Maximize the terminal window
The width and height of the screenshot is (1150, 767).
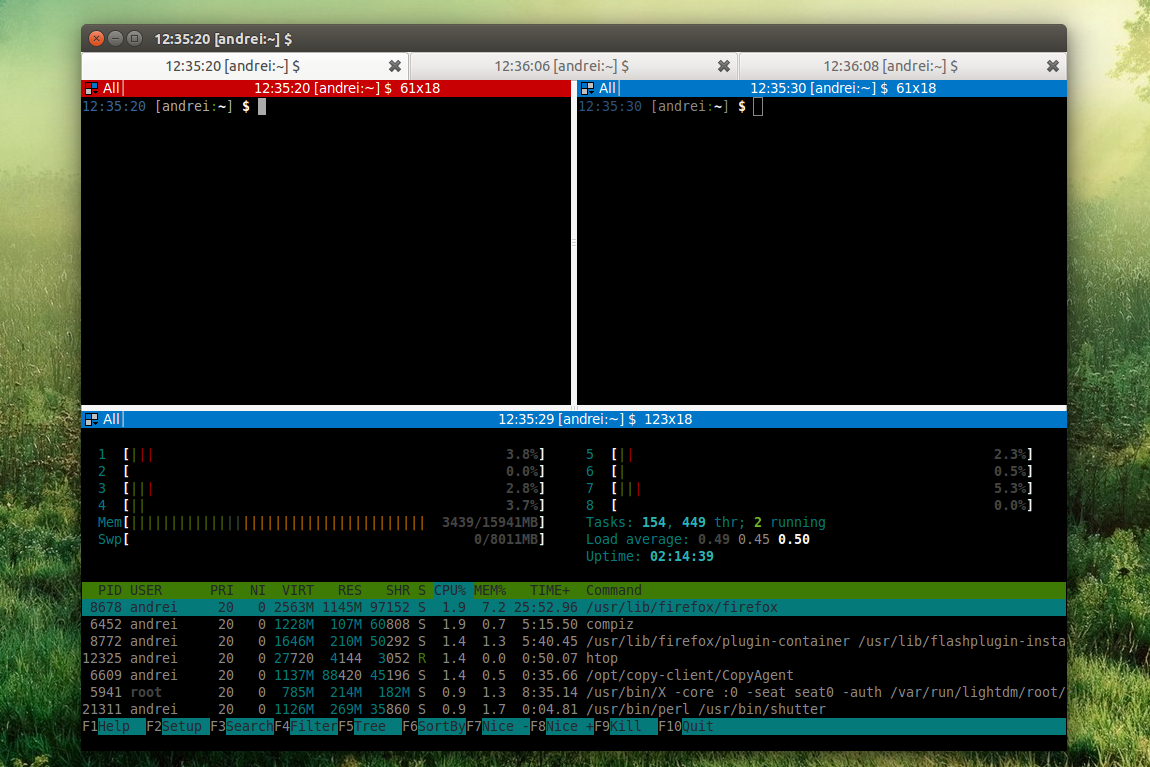click(134, 38)
